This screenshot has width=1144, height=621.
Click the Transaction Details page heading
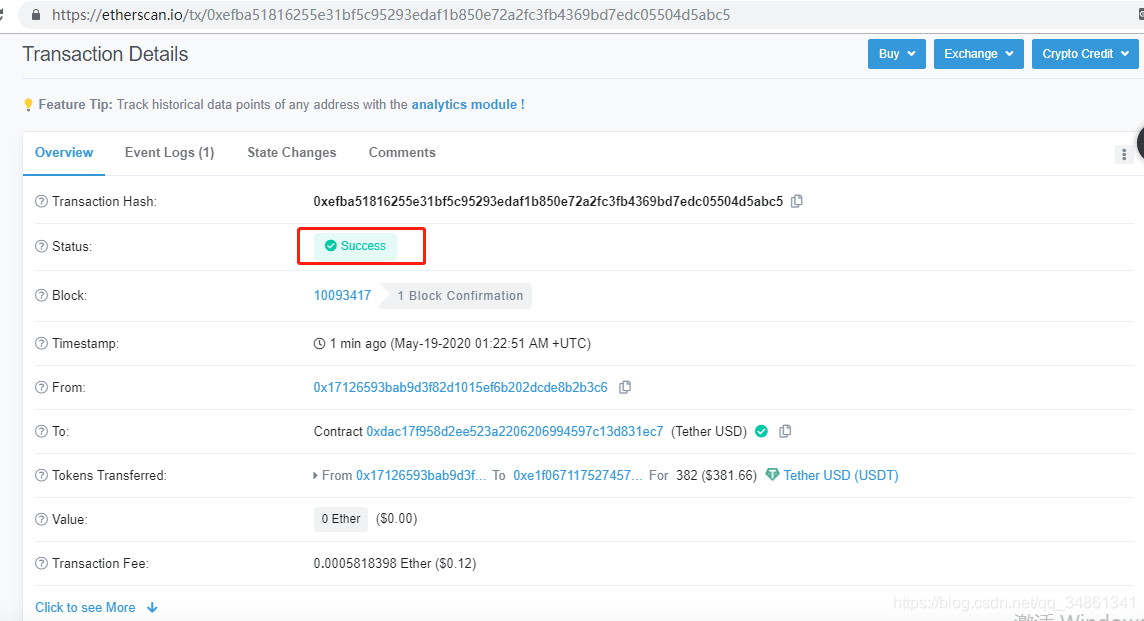[x=105, y=54]
